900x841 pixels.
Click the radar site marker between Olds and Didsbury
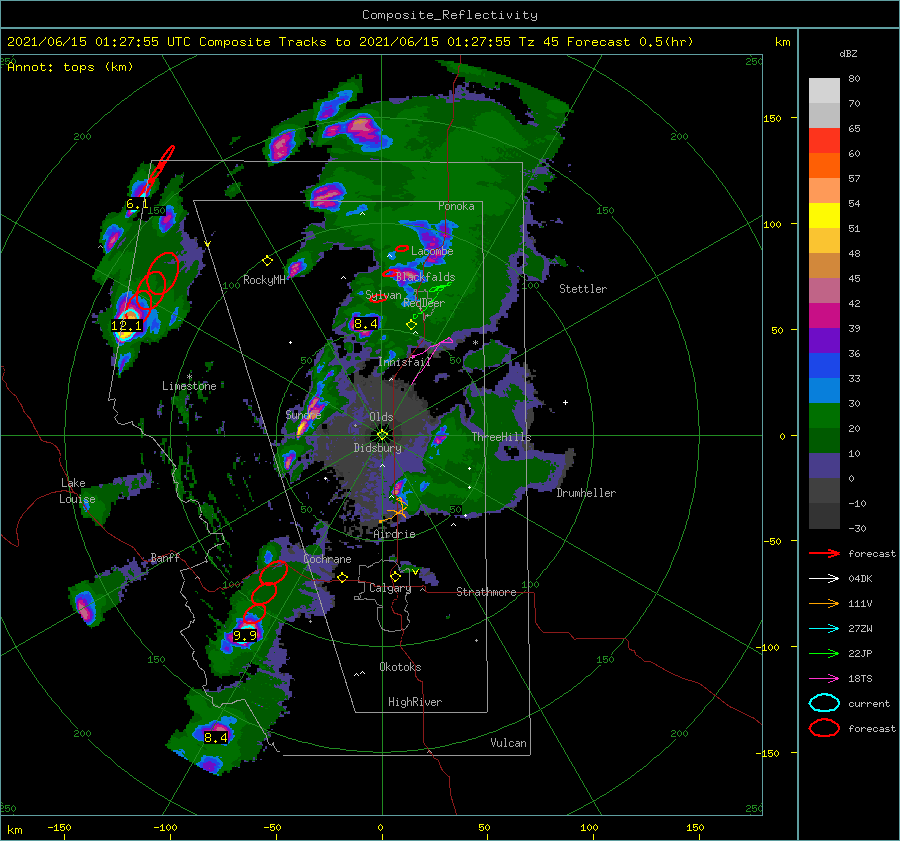(382, 435)
